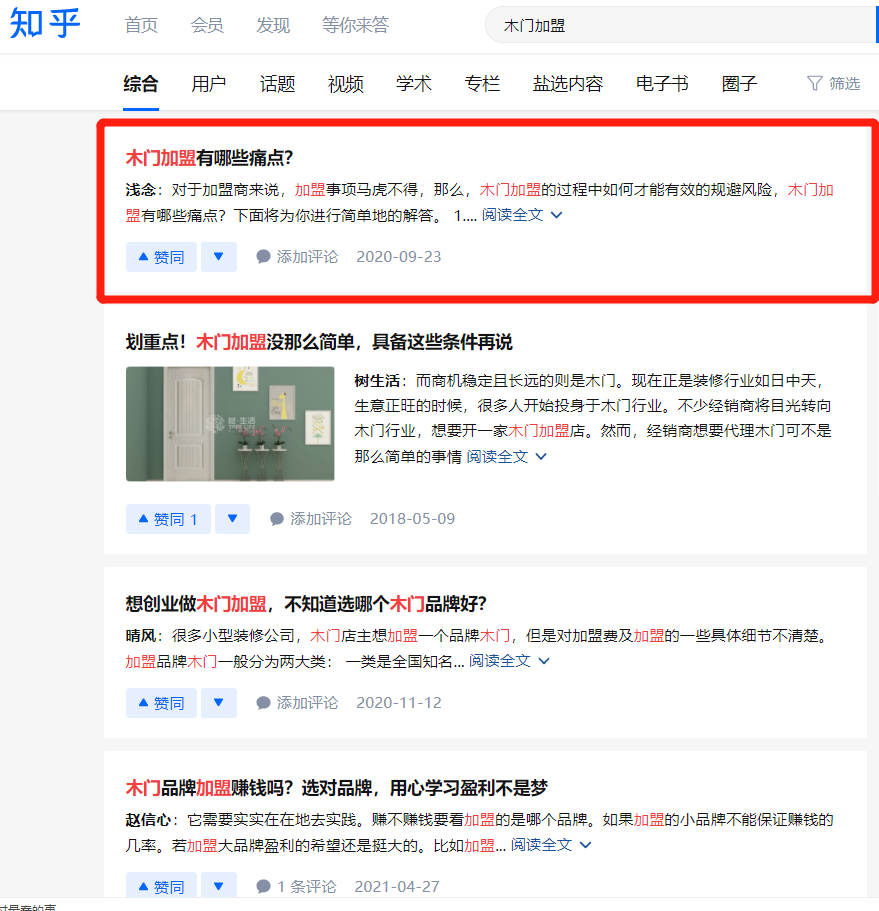The height and width of the screenshot is (911, 879).
Task: Upvote 划重点 article with 赞同 1
Action: [168, 519]
